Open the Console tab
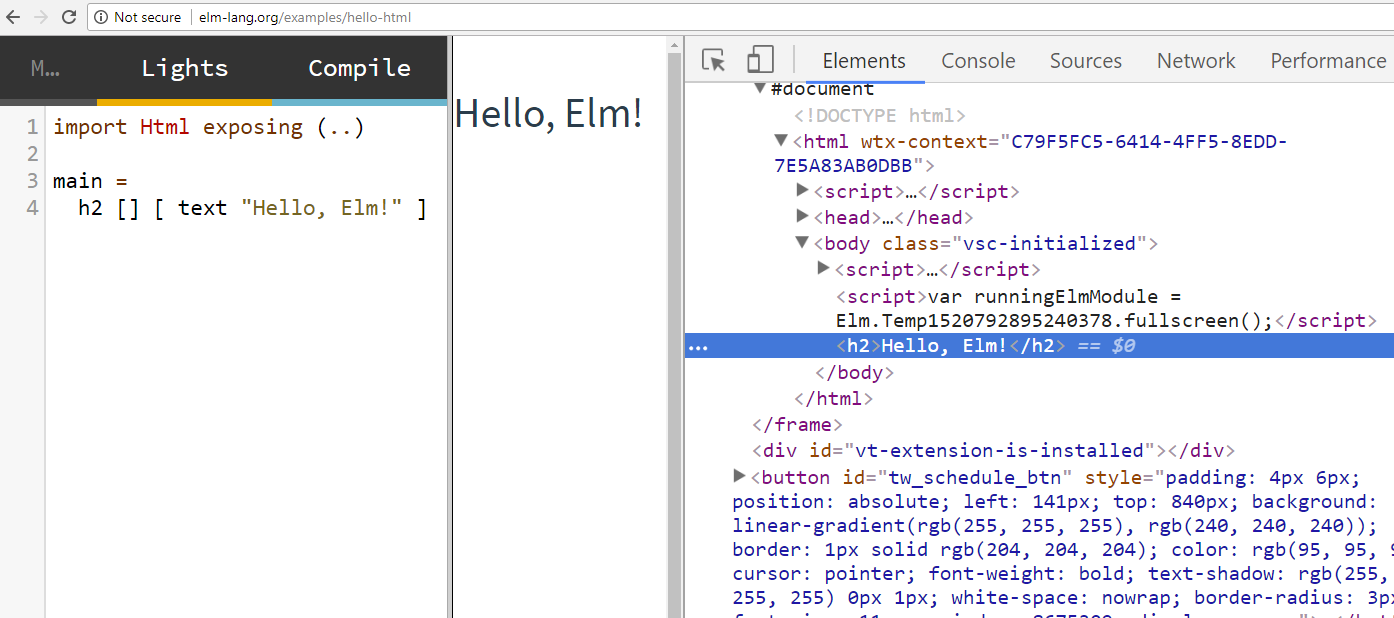The image size is (1394, 618). 978,61
